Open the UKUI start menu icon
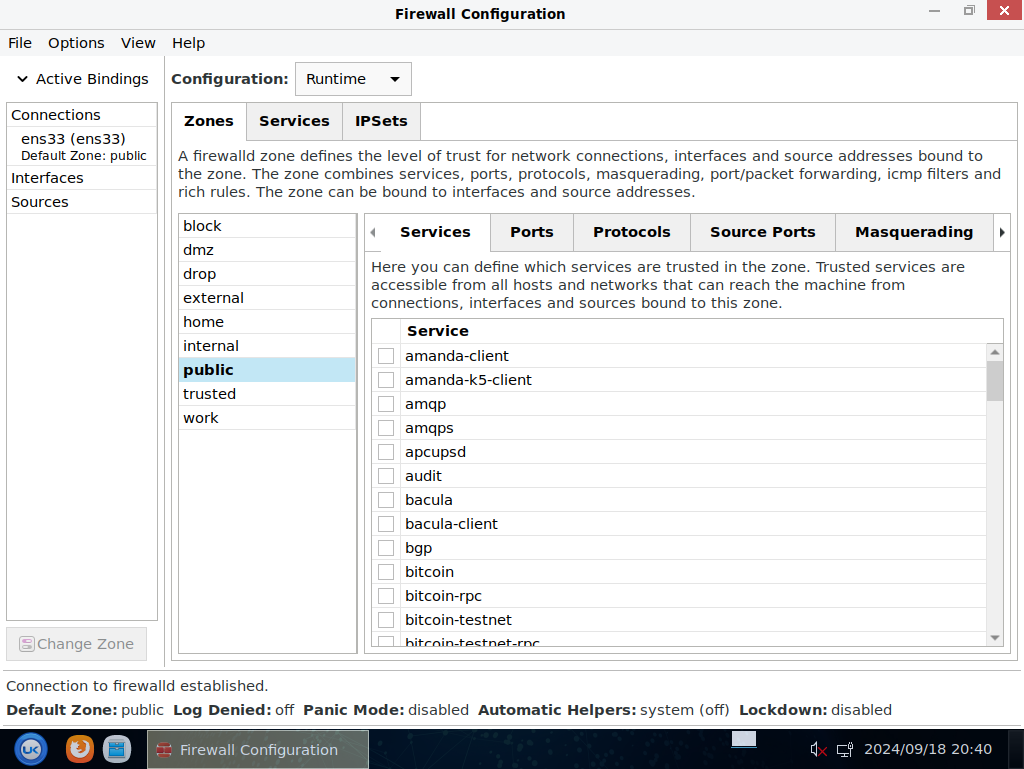Screen dimensions: 1024x769 (x=30, y=748)
